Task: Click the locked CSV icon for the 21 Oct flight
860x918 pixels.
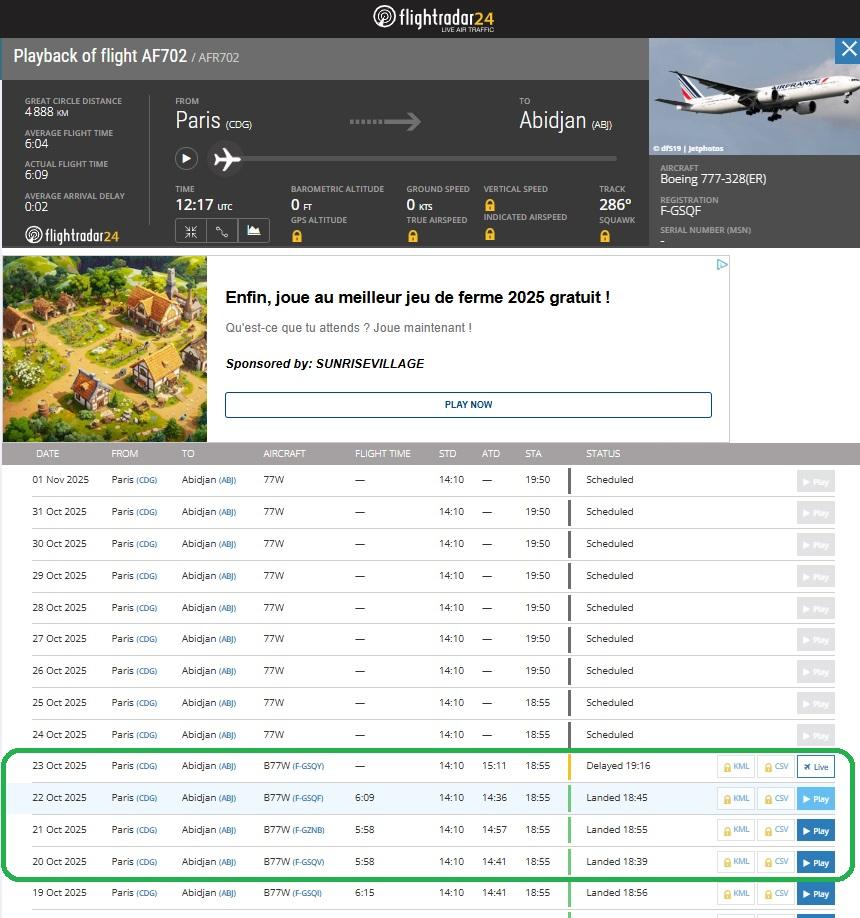Action: tap(775, 831)
